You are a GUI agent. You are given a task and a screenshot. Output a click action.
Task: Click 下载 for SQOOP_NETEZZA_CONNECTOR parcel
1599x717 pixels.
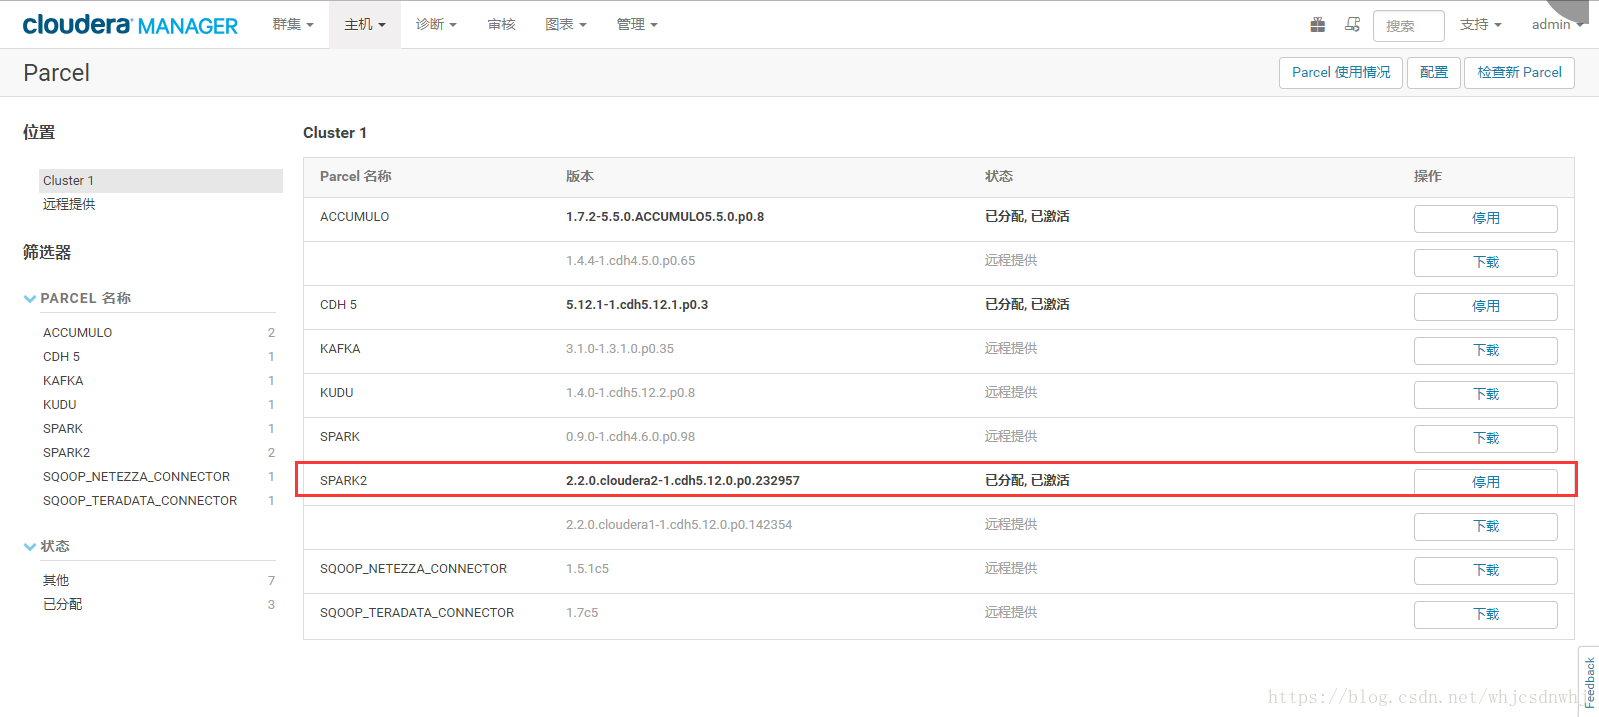pos(1485,570)
